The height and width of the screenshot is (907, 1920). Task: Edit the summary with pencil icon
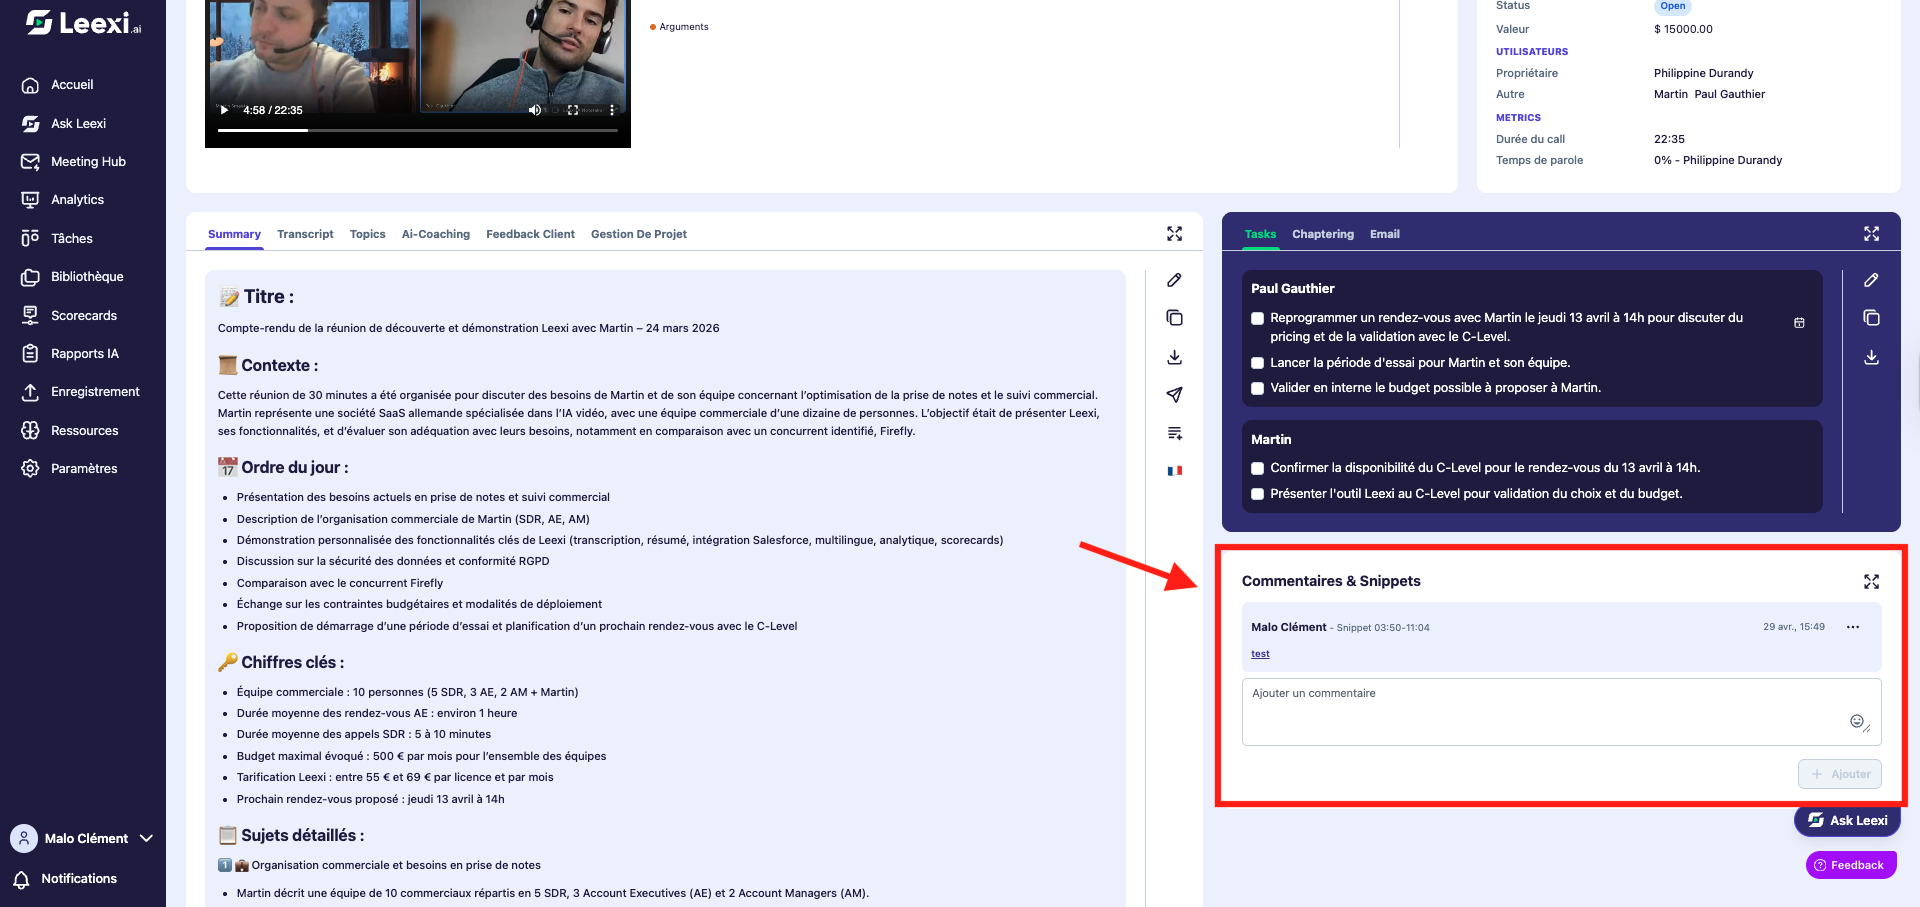coord(1174,280)
